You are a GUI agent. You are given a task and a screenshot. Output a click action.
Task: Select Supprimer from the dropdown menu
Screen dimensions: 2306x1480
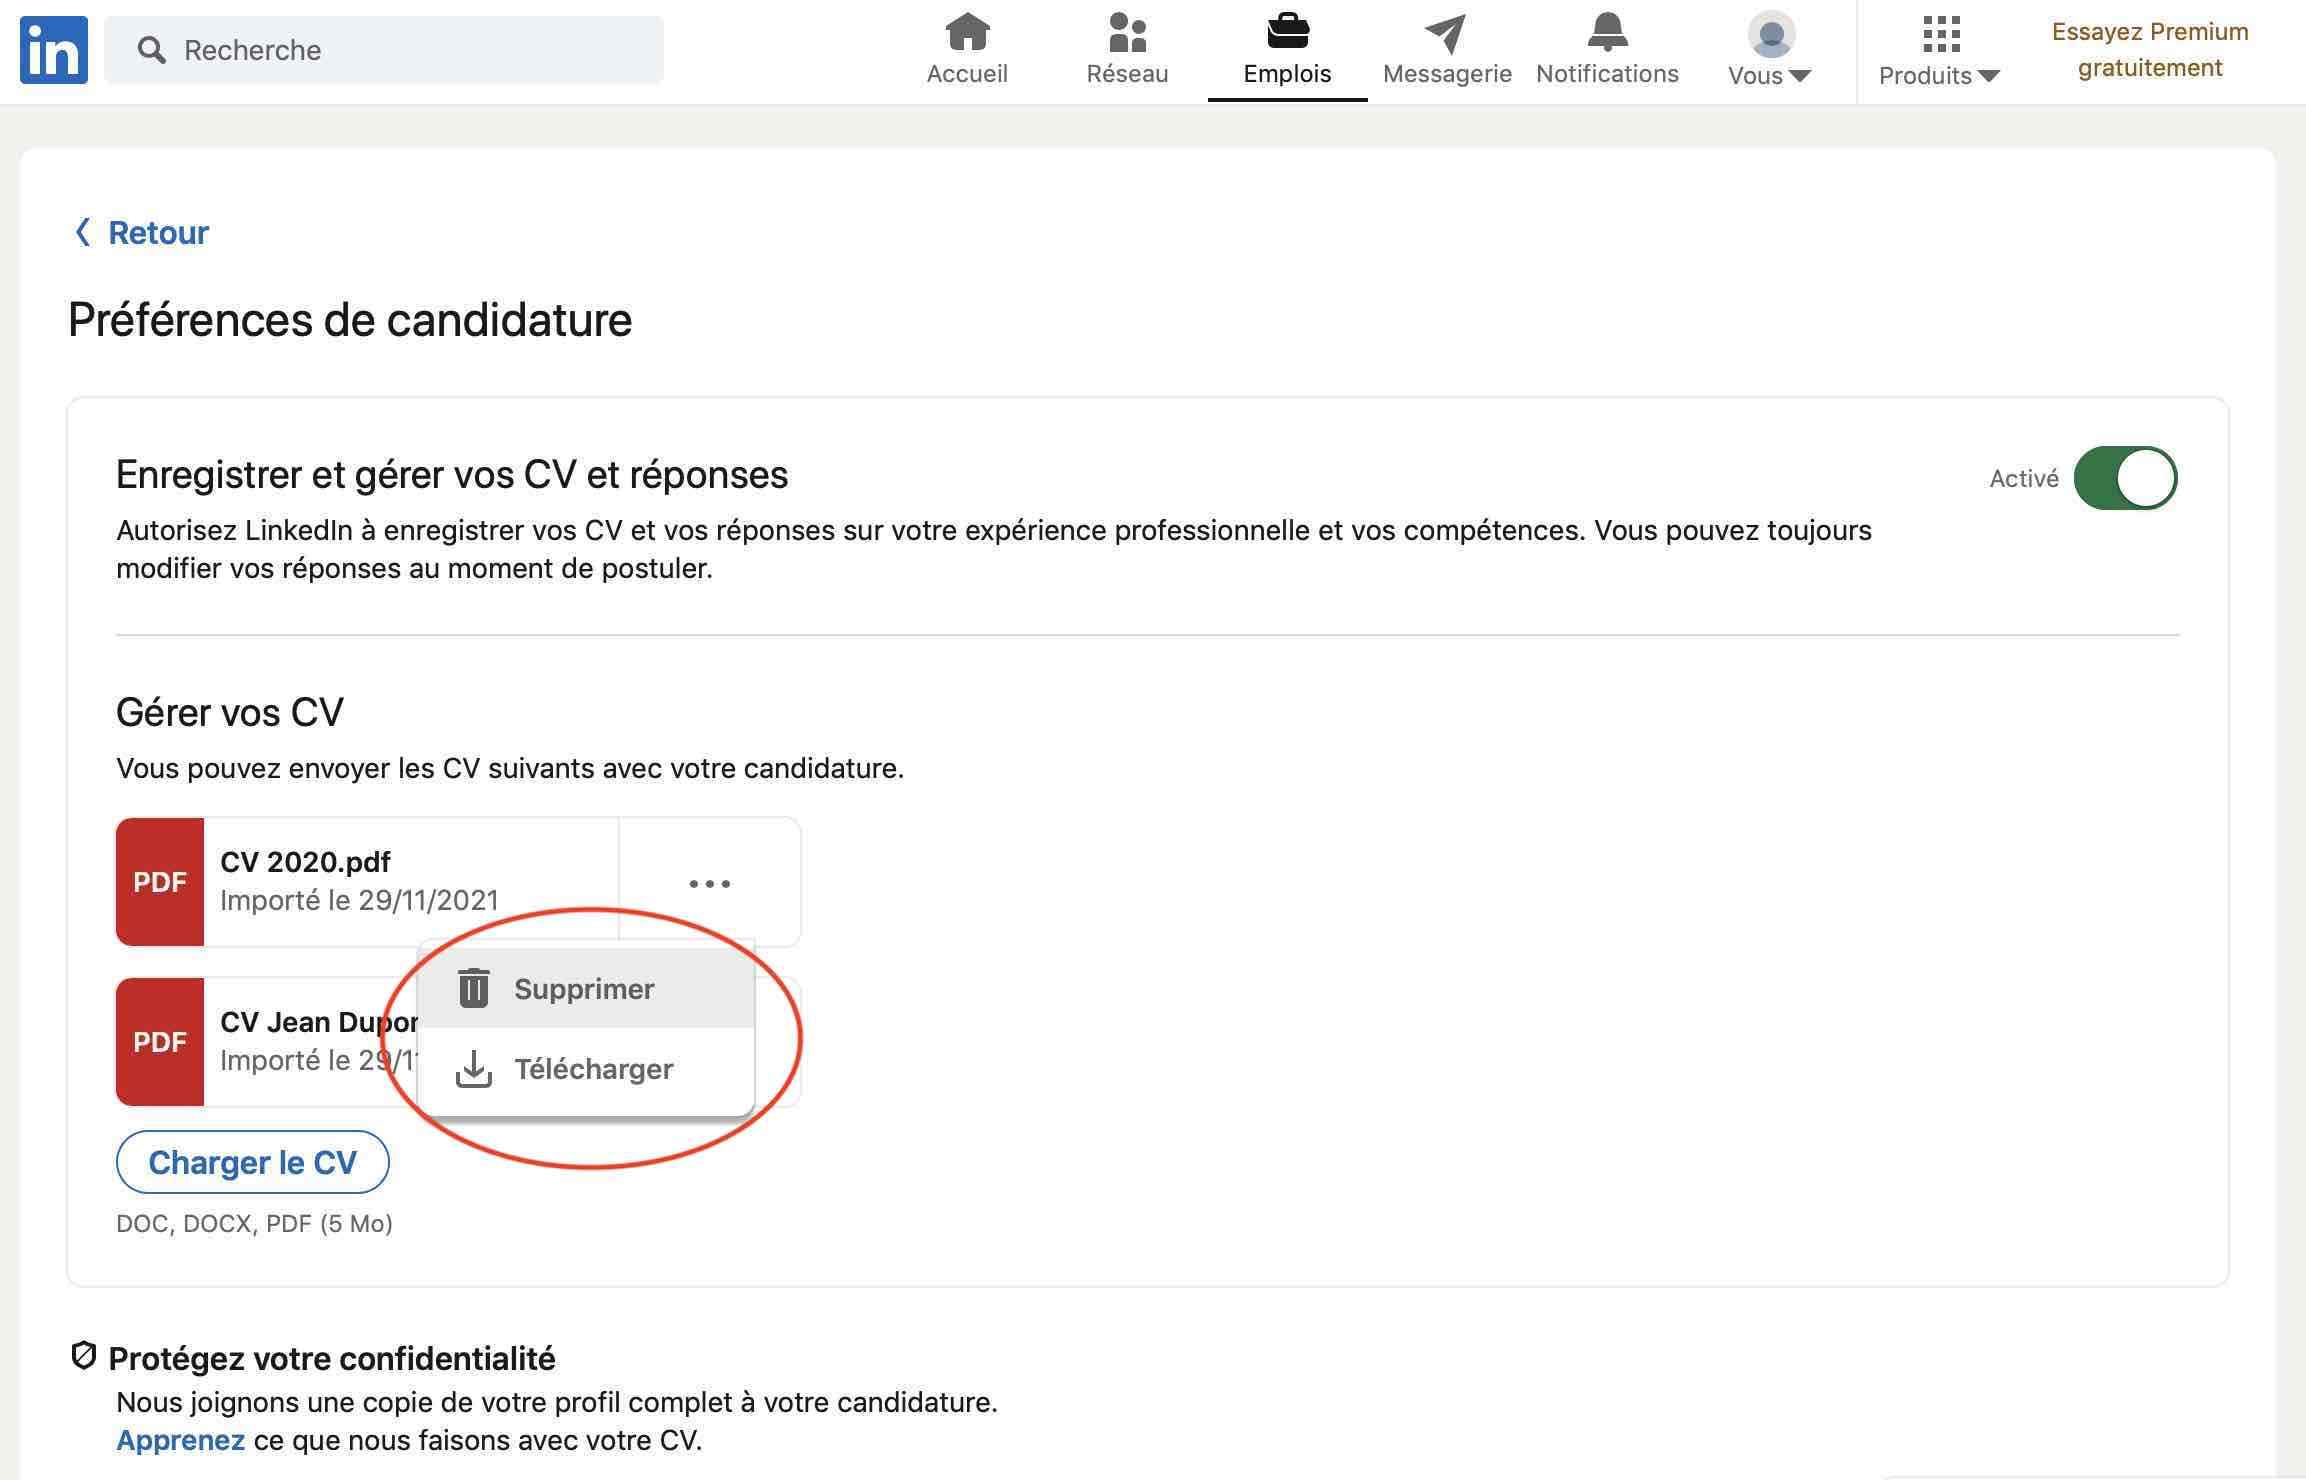point(585,988)
